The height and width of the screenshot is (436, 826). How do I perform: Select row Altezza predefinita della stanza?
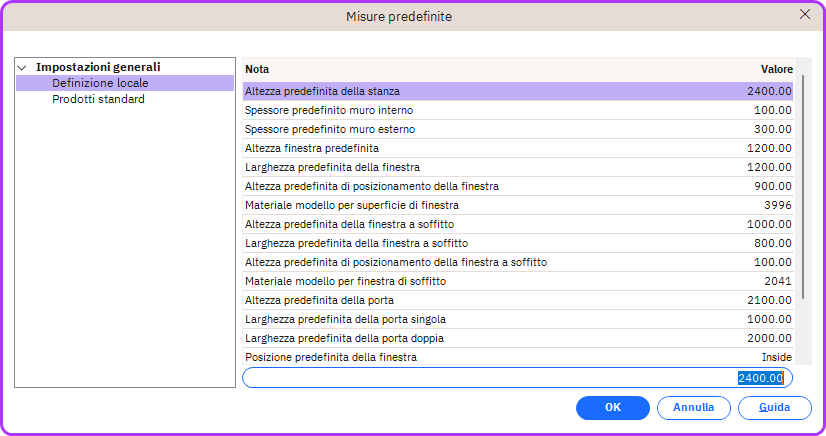[322, 91]
